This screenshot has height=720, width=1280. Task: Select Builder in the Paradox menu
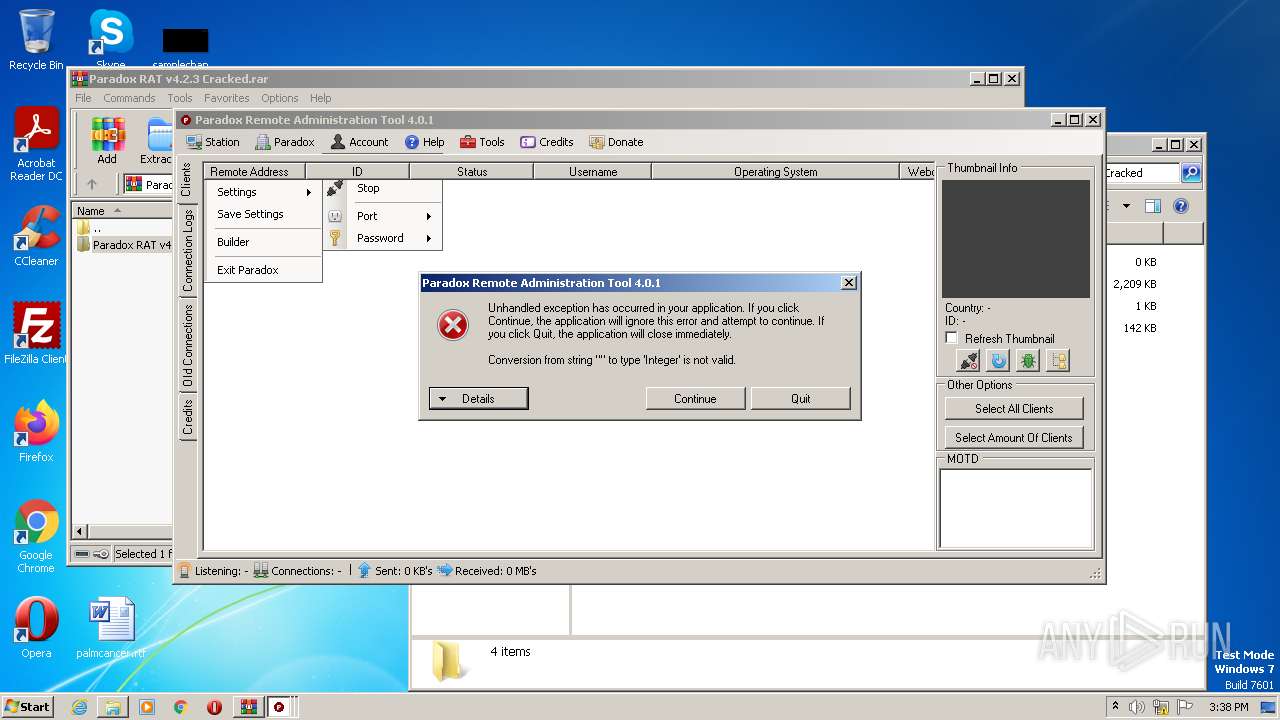[264, 242]
